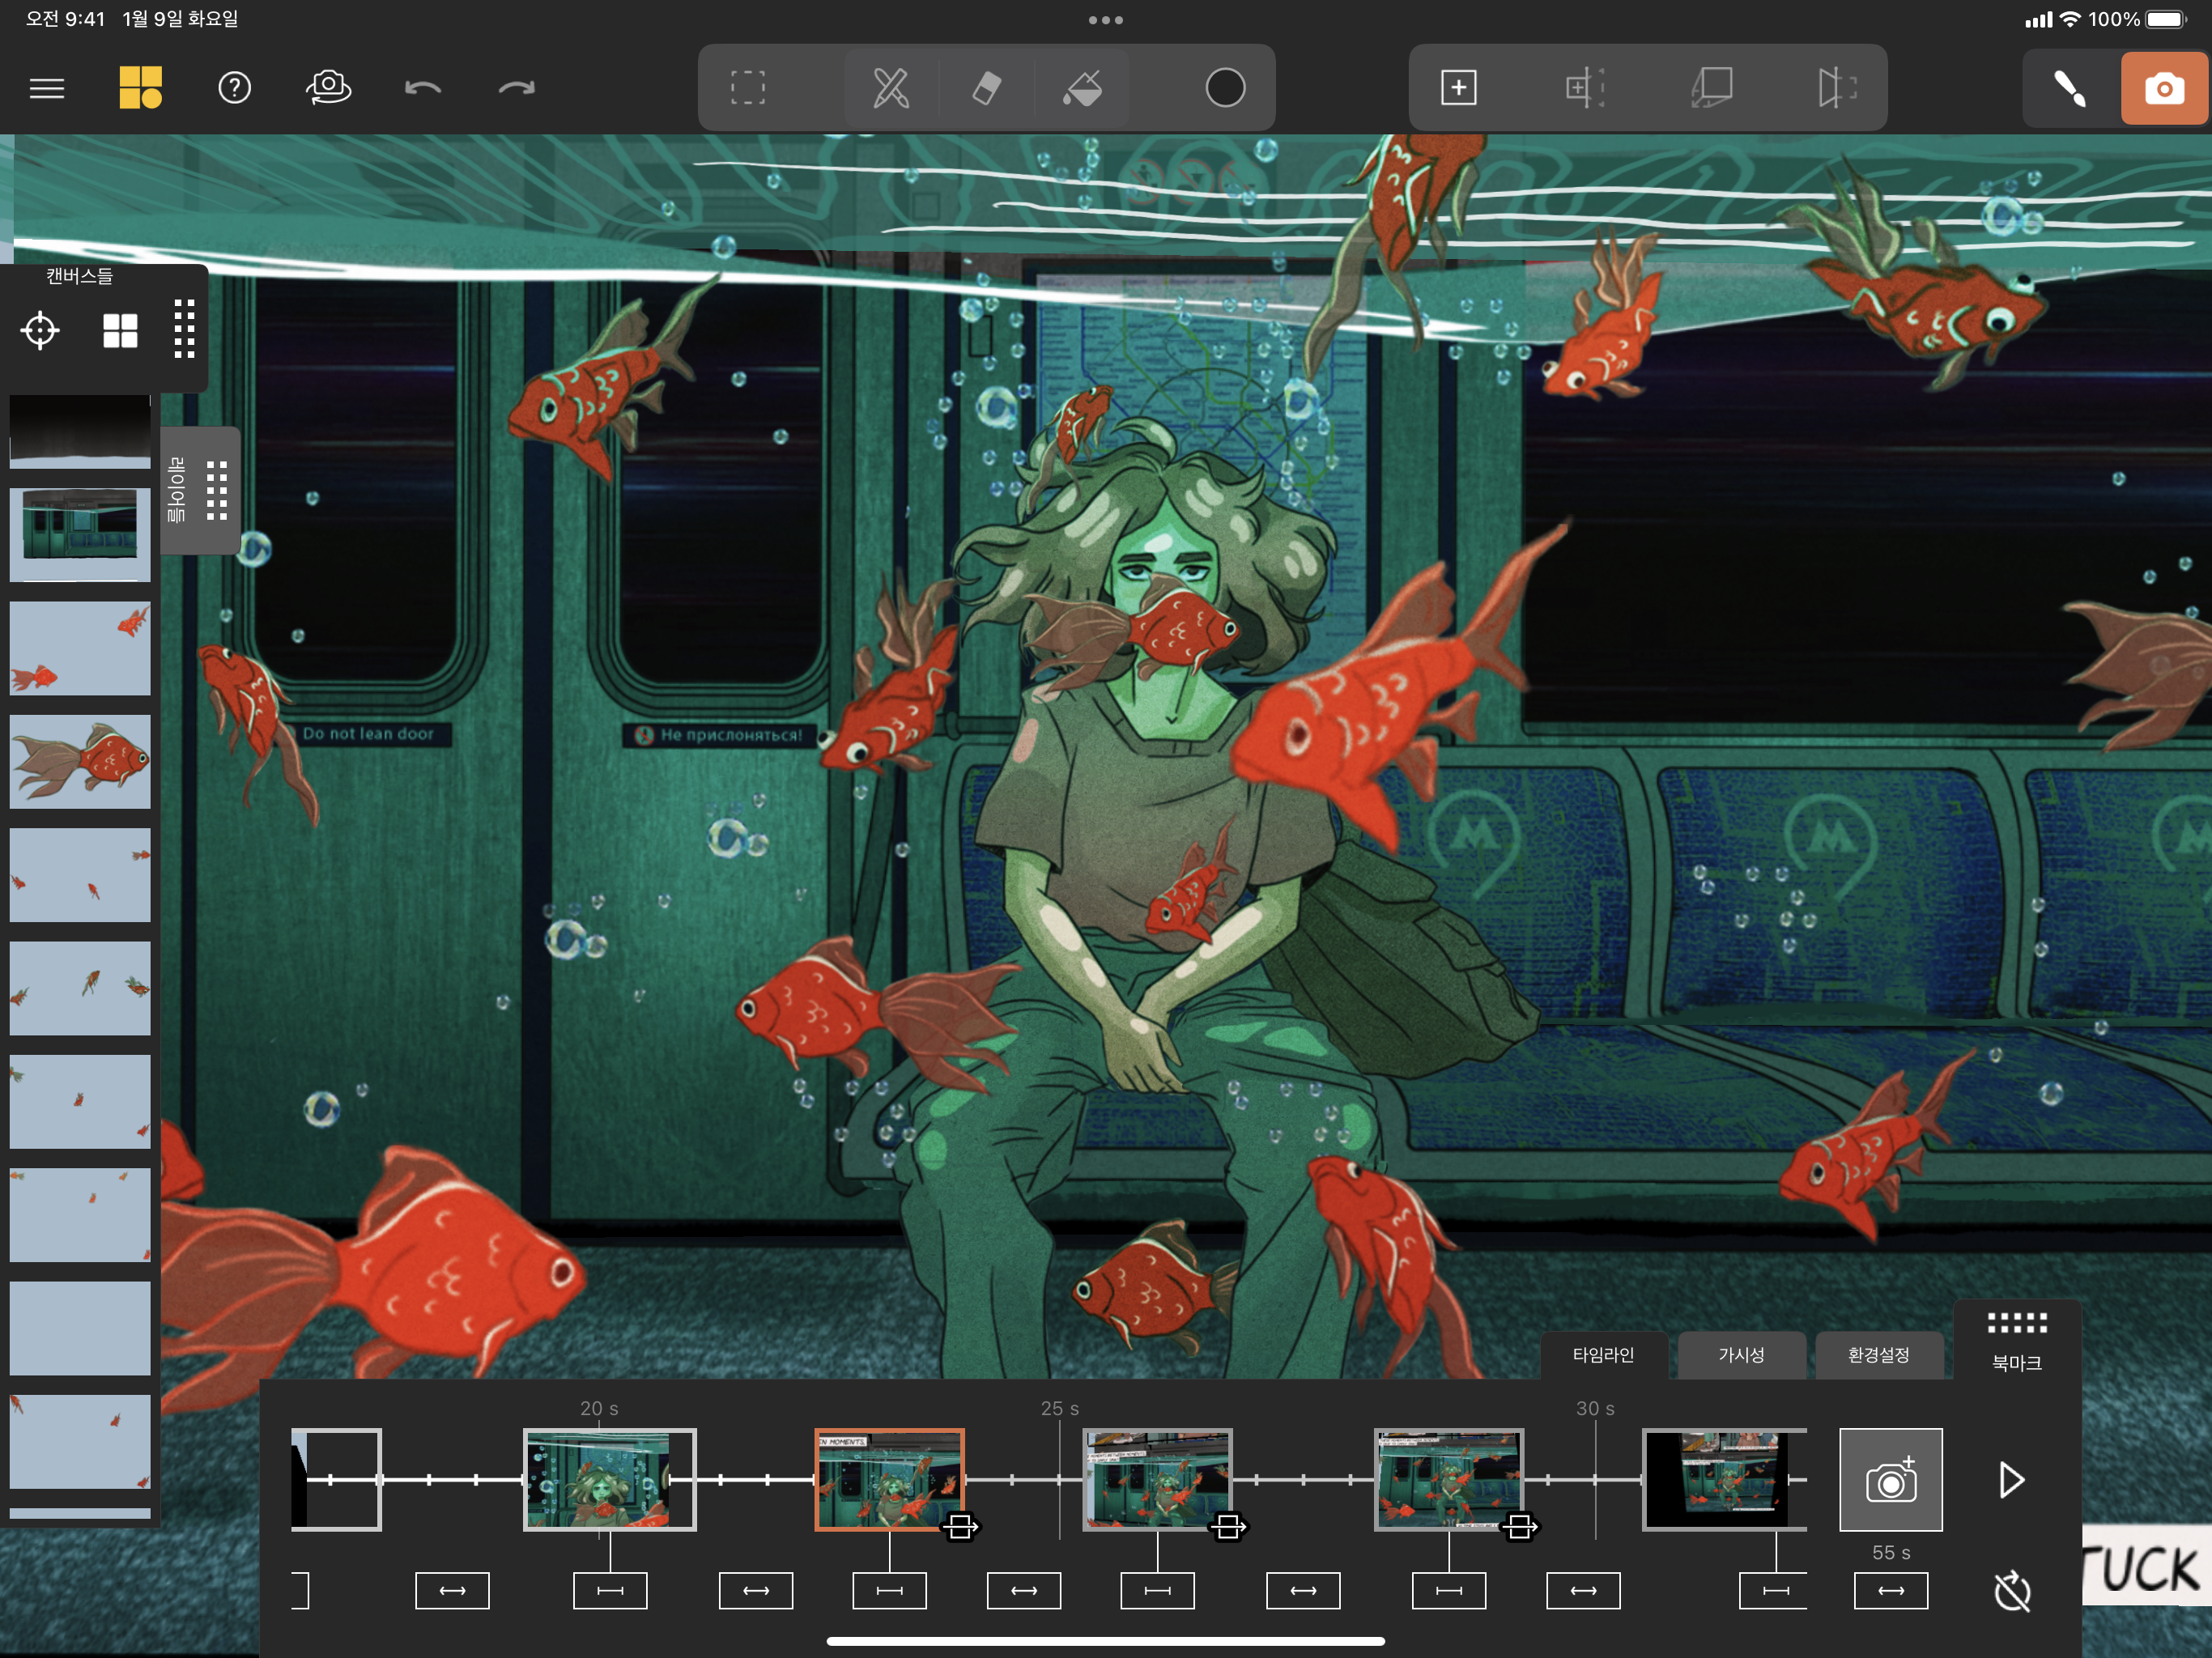
Task: Switch to the orange camera mode
Action: 2164,88
